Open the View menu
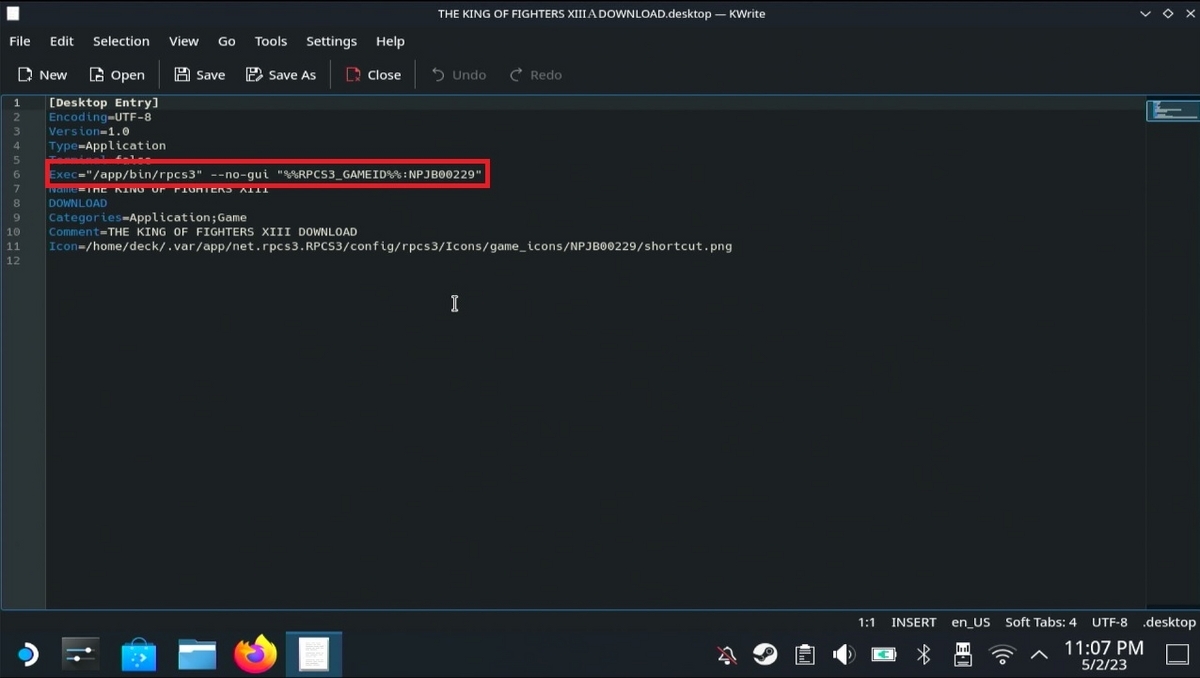The image size is (1200, 678). click(184, 41)
